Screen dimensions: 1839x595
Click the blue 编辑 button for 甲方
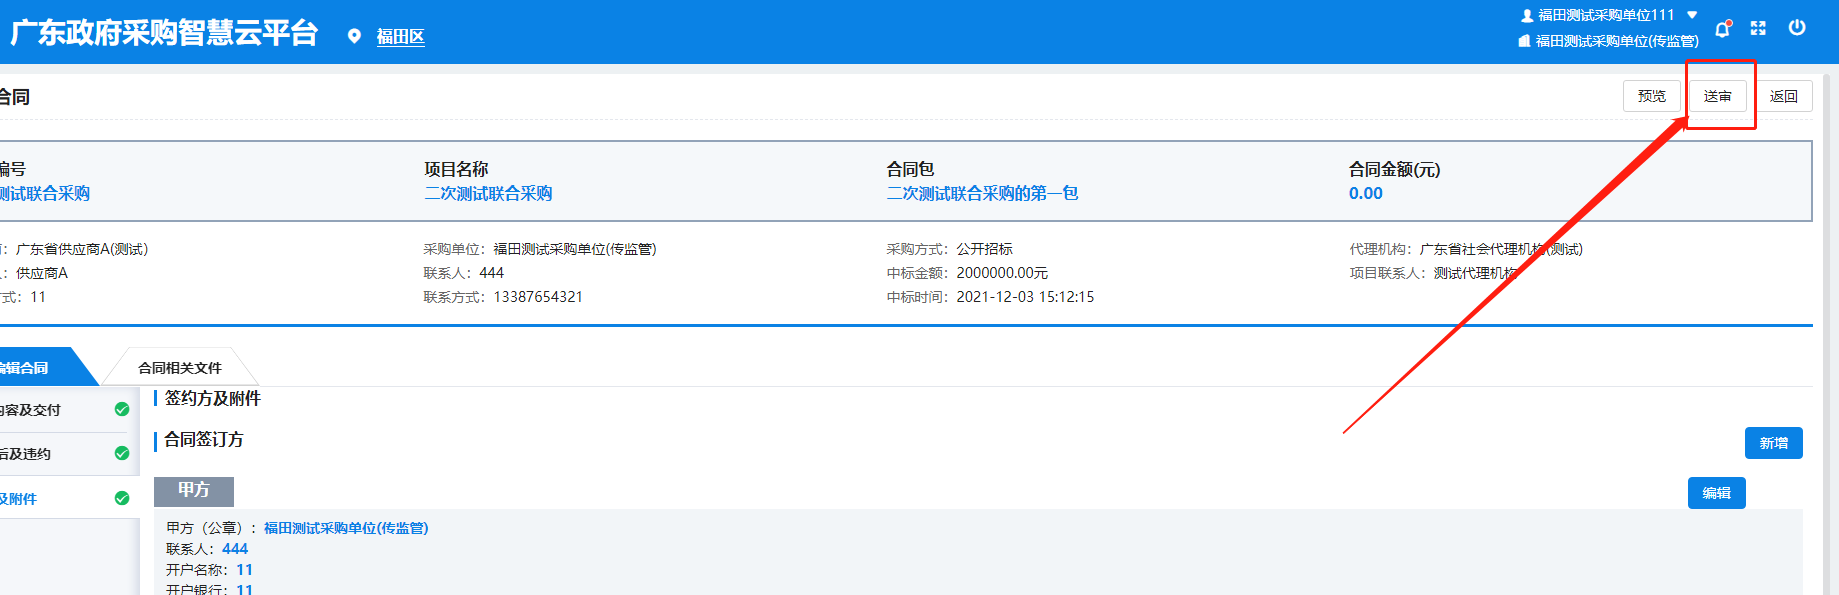(1716, 493)
